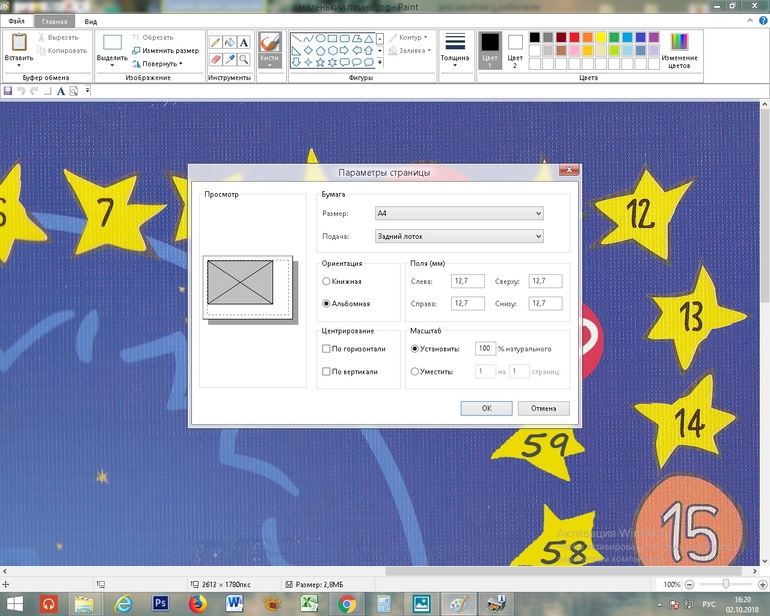Select the Eraser tool
770x616 pixels.
[215, 59]
